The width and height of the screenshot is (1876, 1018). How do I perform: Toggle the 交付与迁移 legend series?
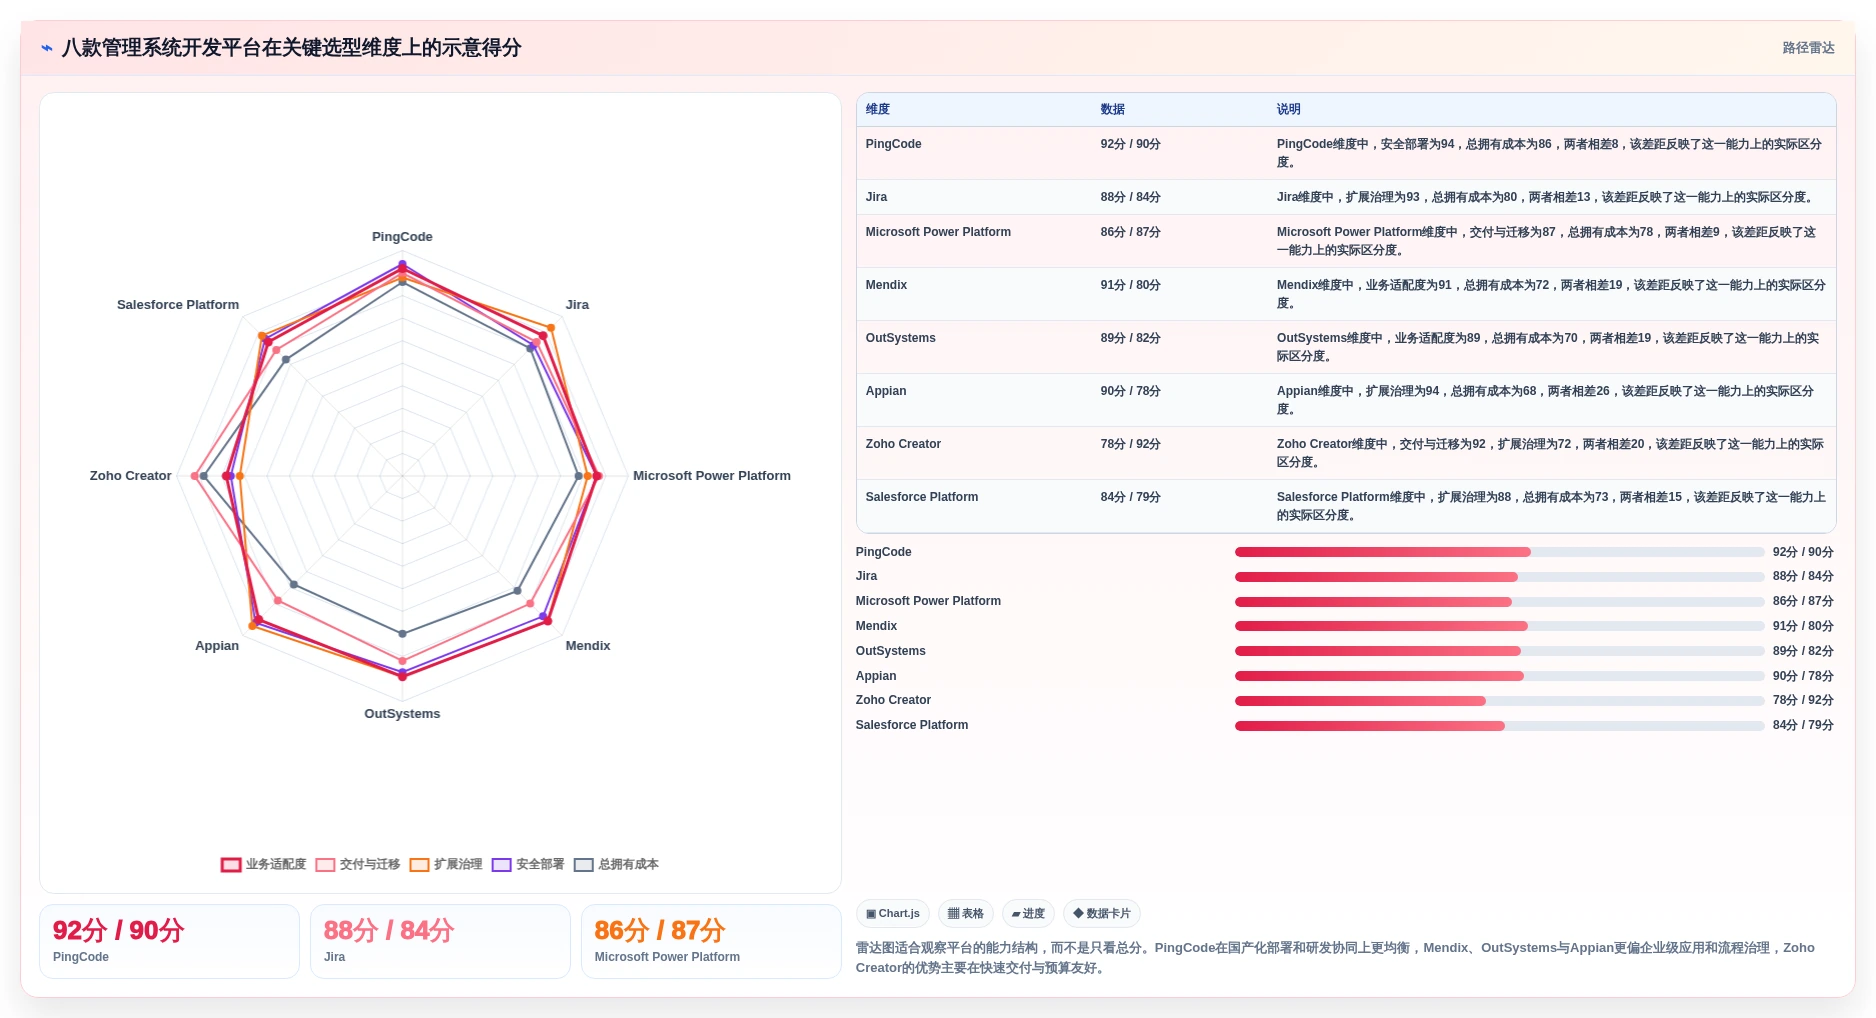[x=357, y=864]
